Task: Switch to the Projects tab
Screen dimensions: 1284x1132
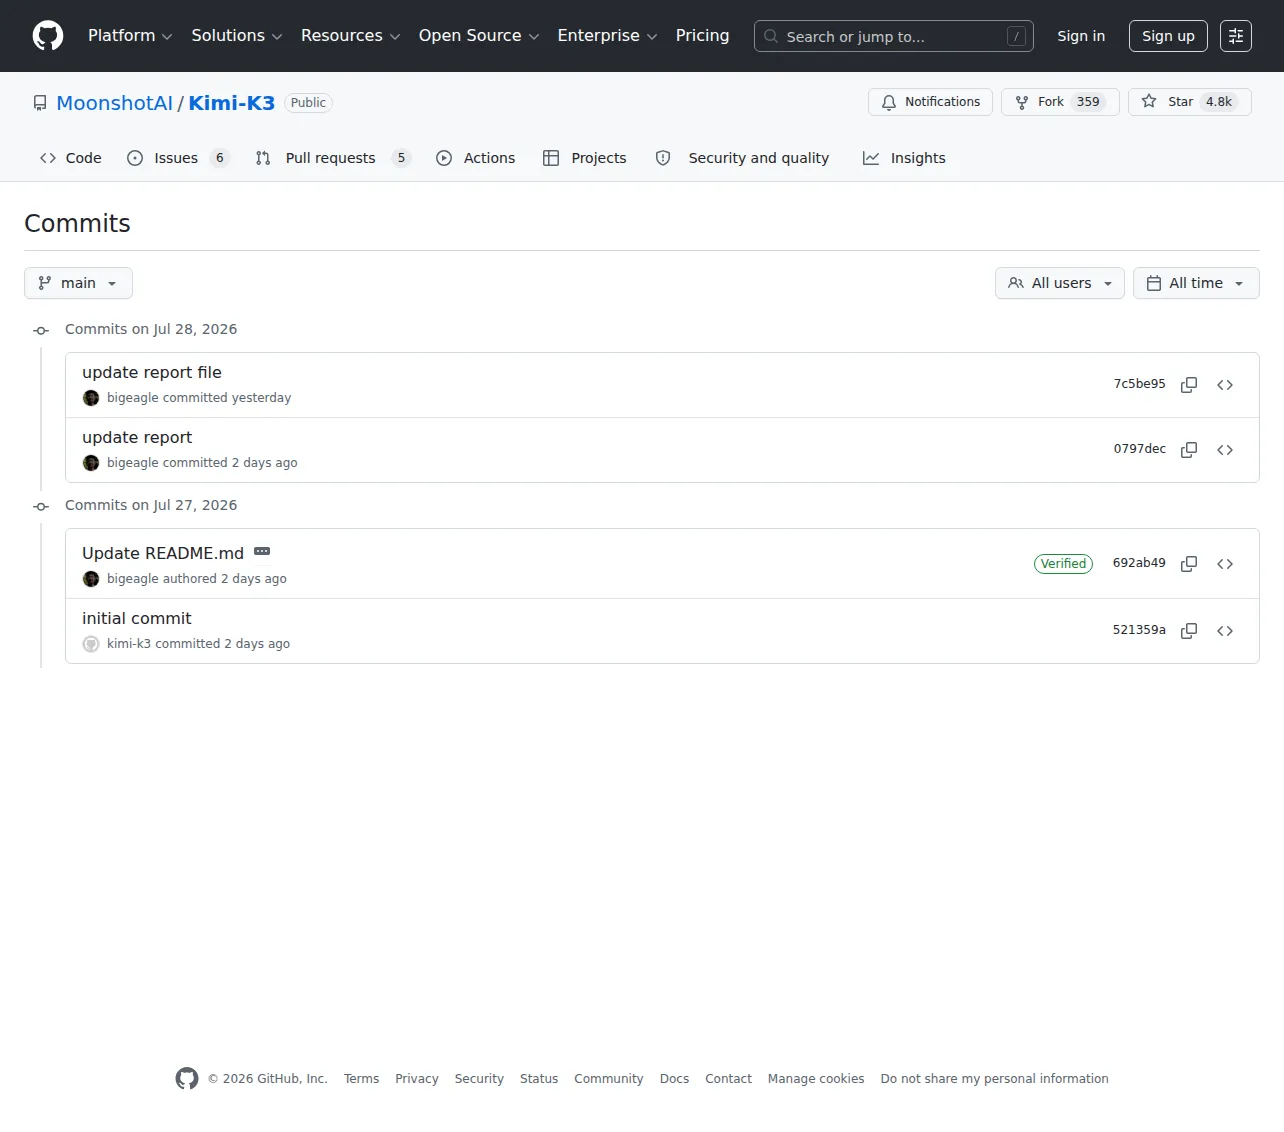Action: 584,158
